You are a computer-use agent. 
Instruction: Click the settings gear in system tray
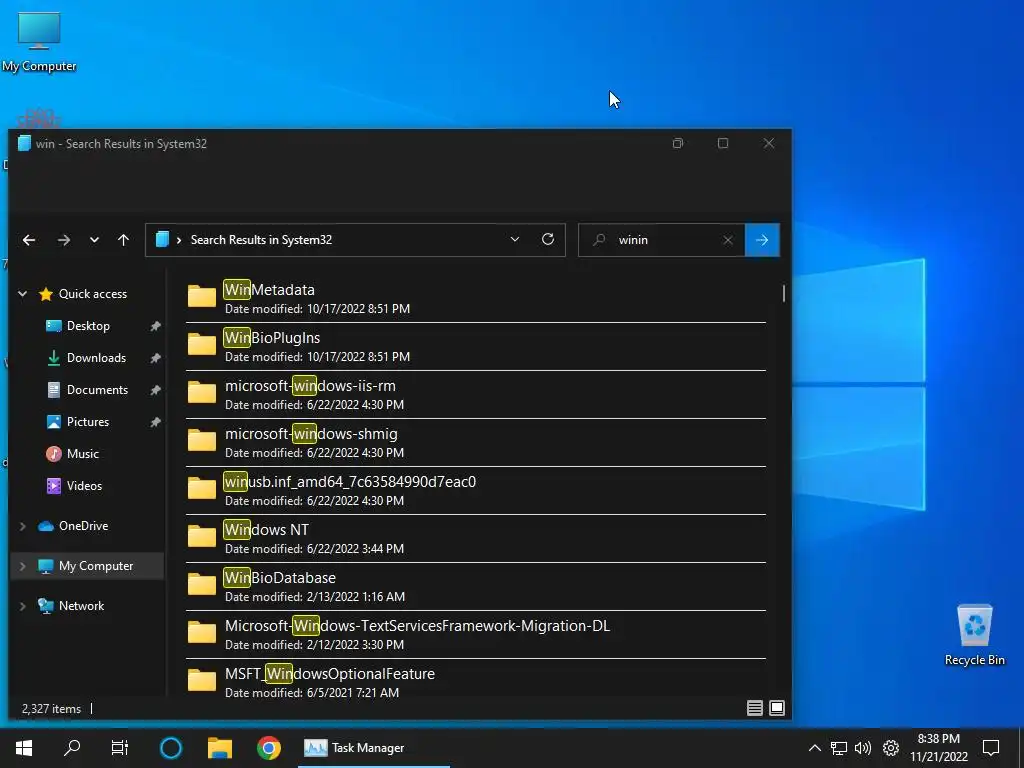[891, 748]
